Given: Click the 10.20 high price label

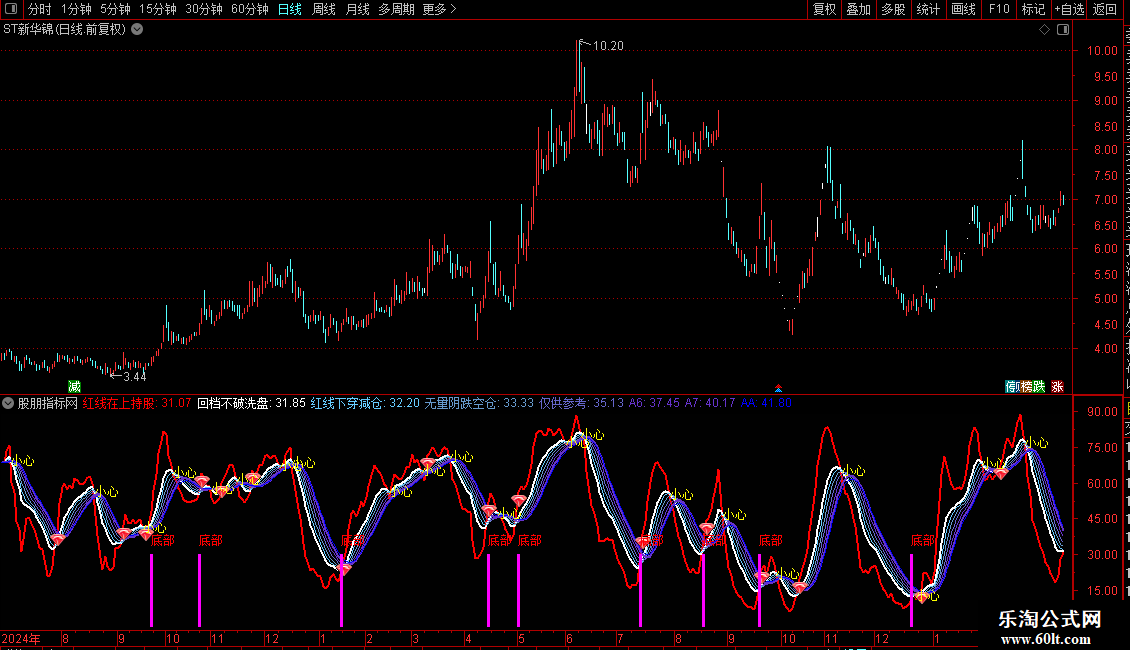Looking at the screenshot, I should (608, 45).
